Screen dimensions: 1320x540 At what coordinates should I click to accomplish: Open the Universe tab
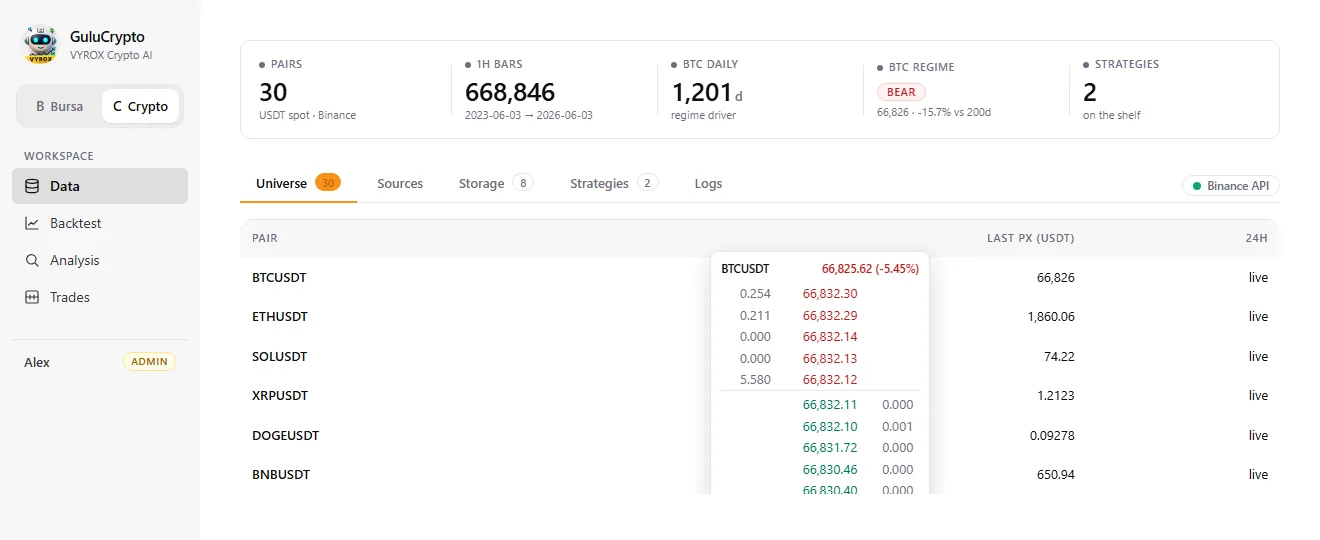point(298,183)
